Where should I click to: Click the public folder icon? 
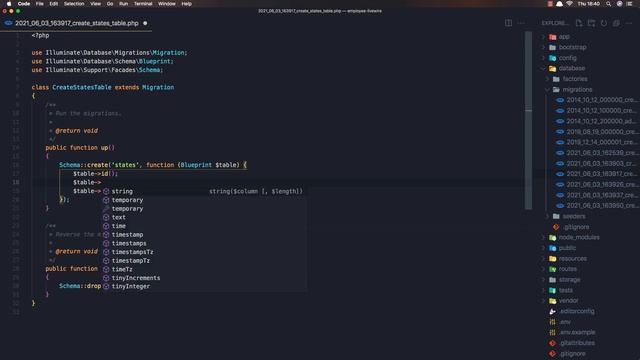553,248
